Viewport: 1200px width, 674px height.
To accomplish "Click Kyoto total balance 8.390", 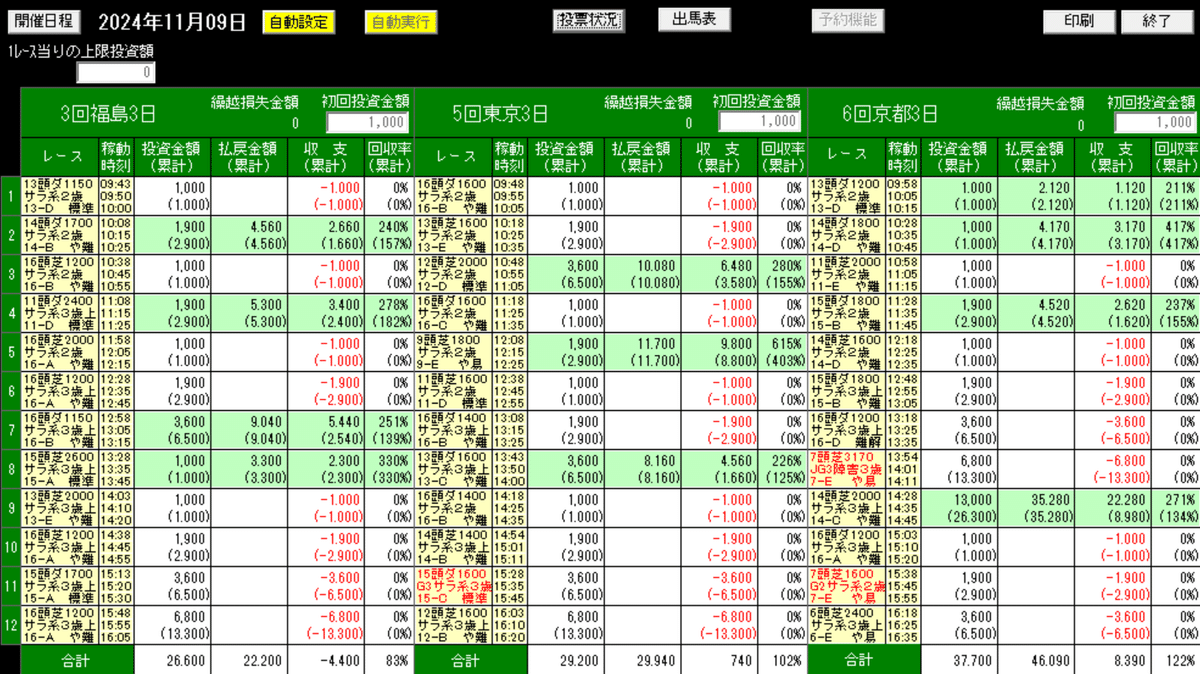I will click(1114, 660).
